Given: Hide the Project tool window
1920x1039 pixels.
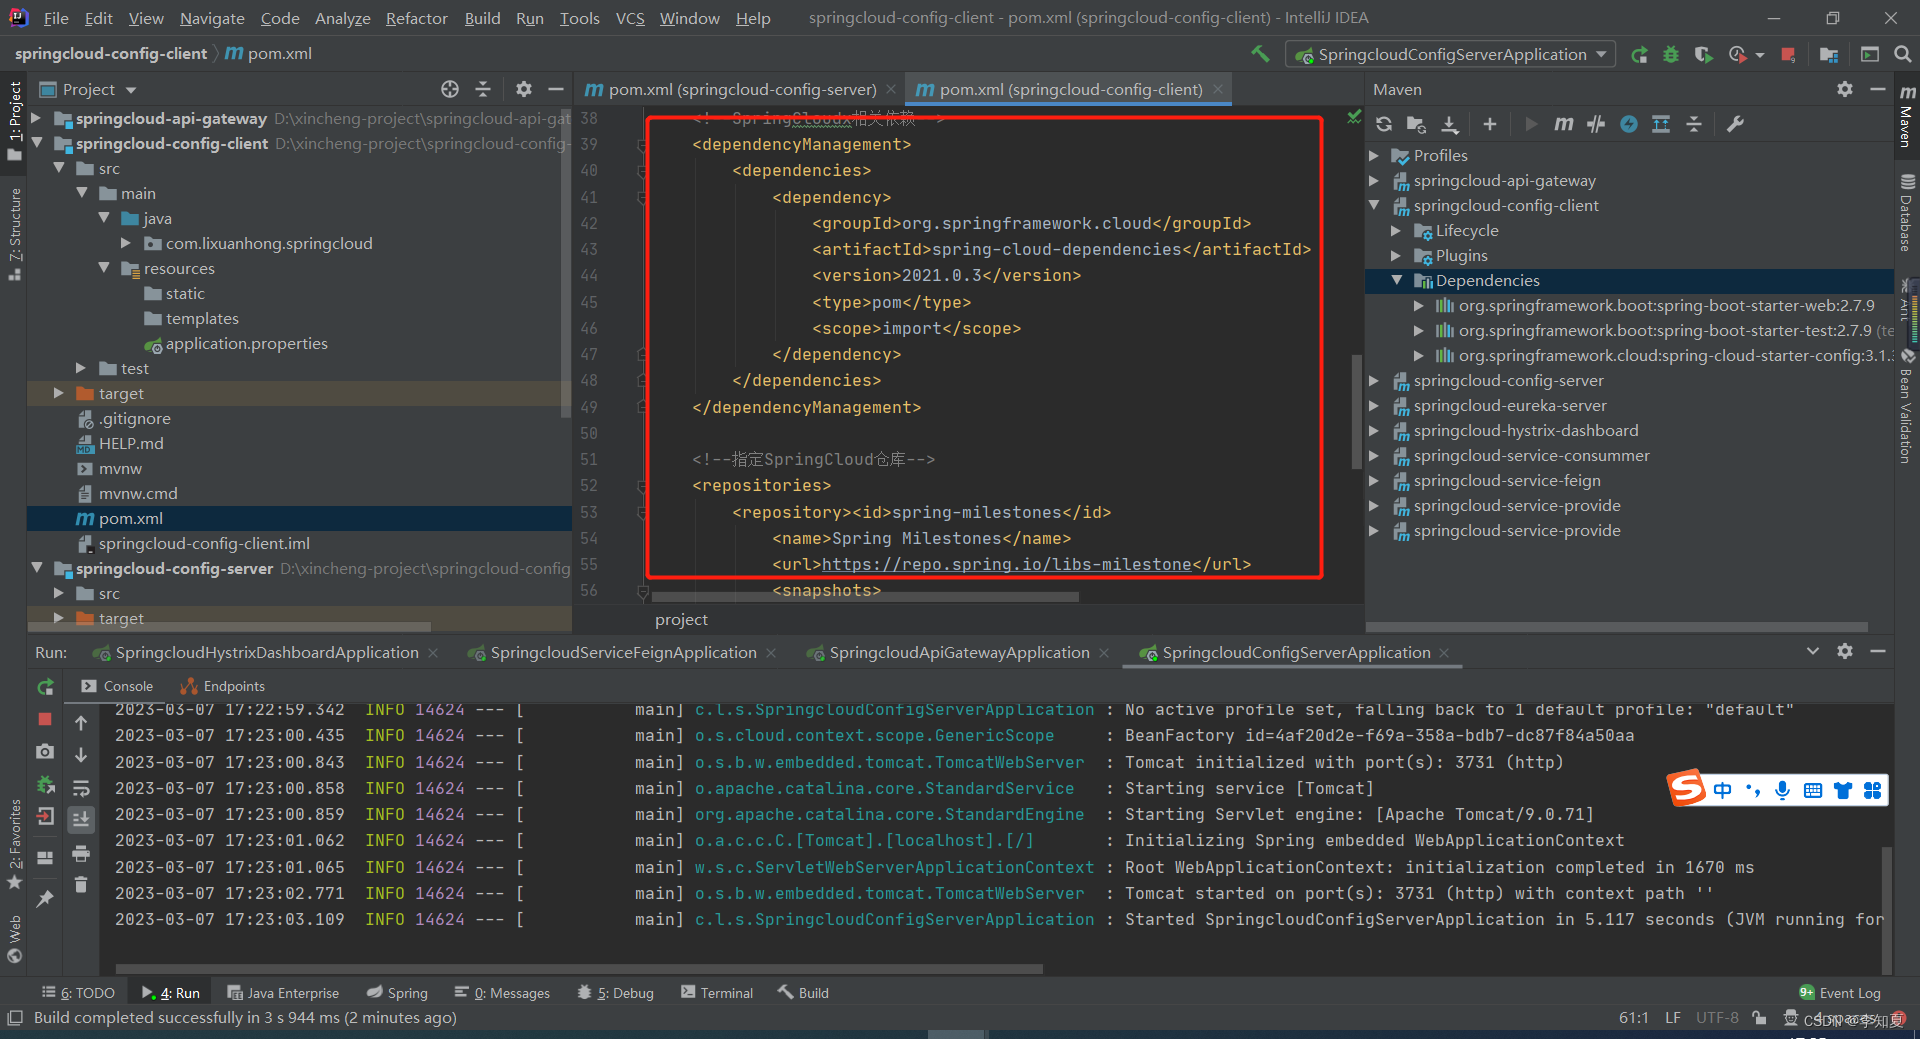Looking at the screenshot, I should 556,89.
